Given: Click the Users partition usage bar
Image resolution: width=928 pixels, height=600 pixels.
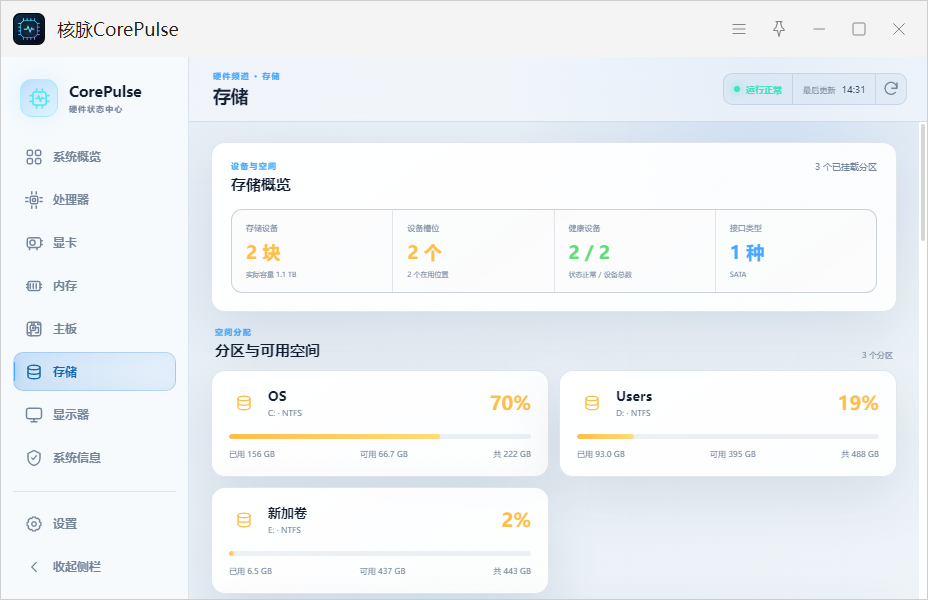Looking at the screenshot, I should tap(728, 437).
